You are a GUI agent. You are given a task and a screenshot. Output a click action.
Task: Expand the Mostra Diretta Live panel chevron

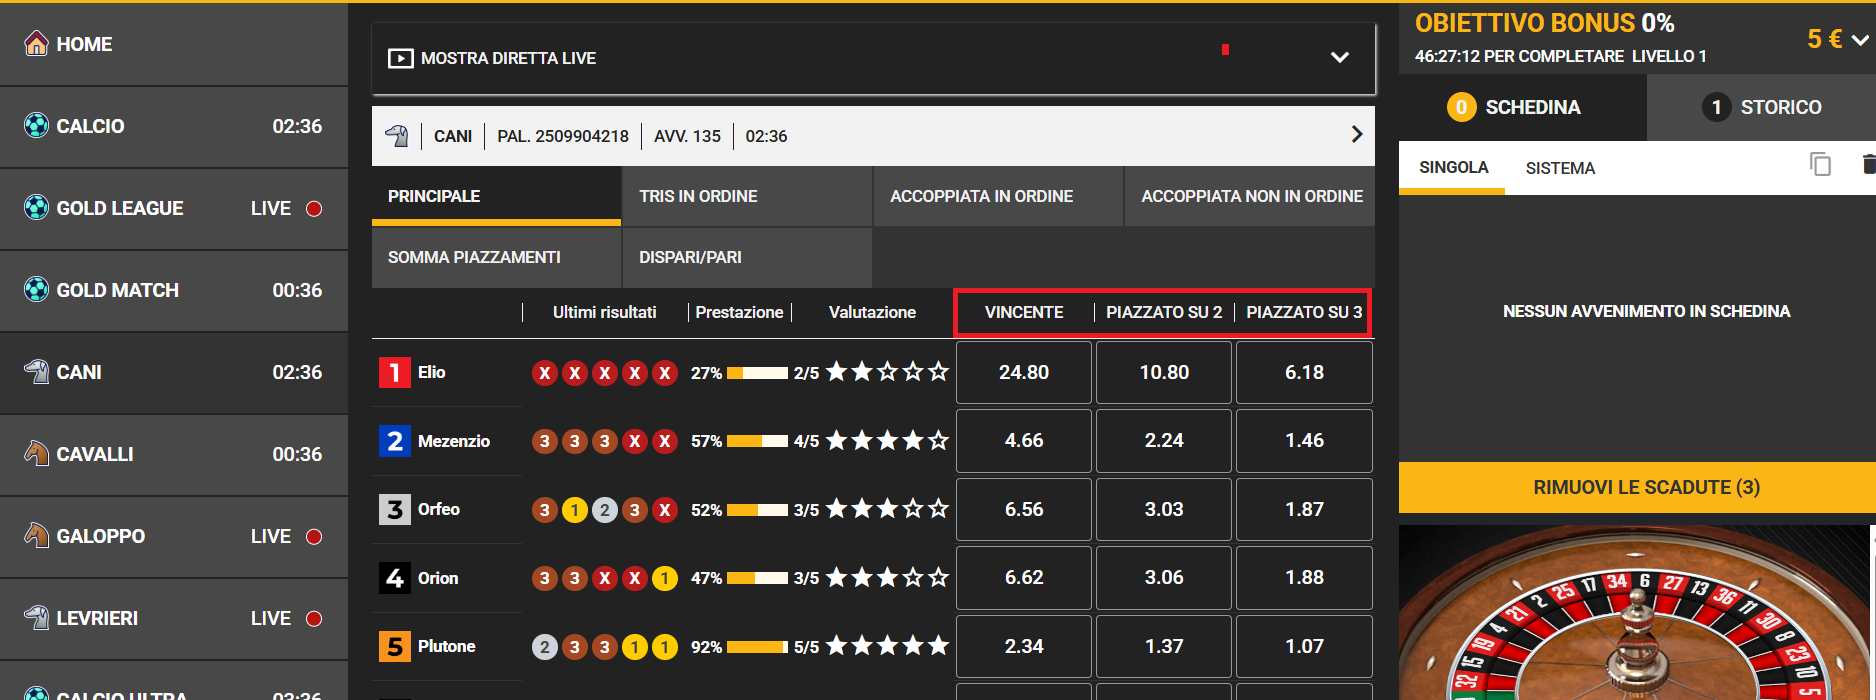coord(1340,57)
